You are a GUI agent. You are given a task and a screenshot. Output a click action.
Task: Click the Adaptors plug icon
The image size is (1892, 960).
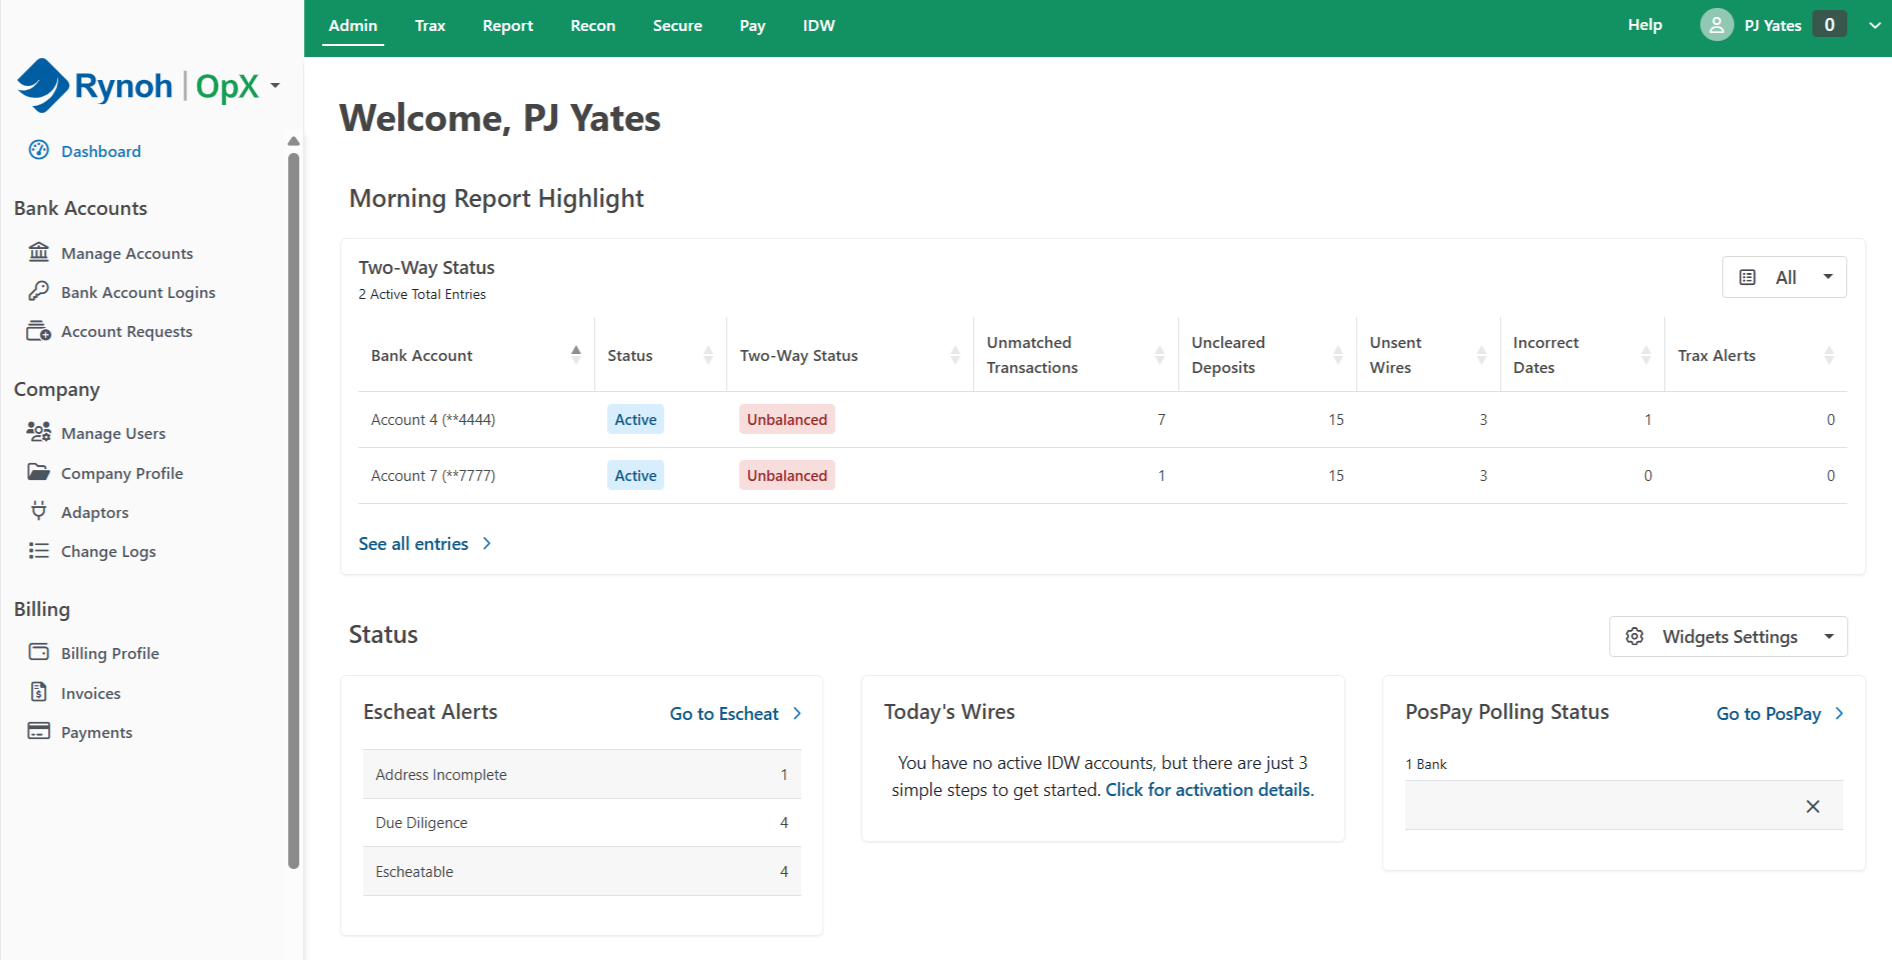(39, 511)
